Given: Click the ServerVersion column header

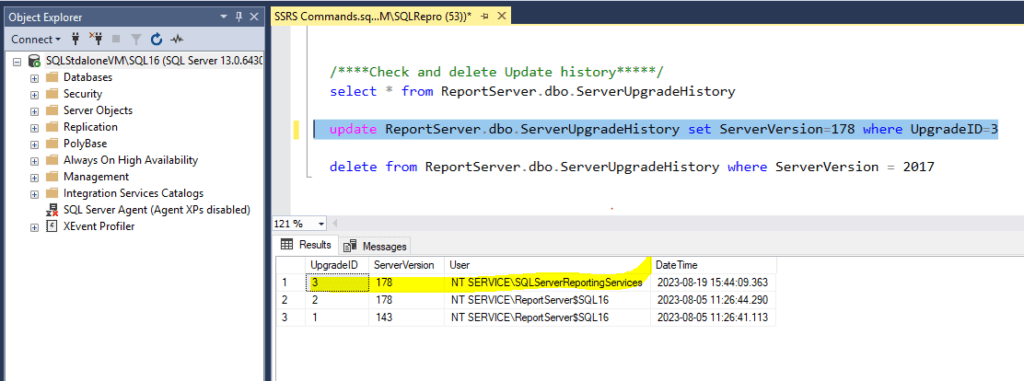Looking at the screenshot, I should click(x=407, y=265).
